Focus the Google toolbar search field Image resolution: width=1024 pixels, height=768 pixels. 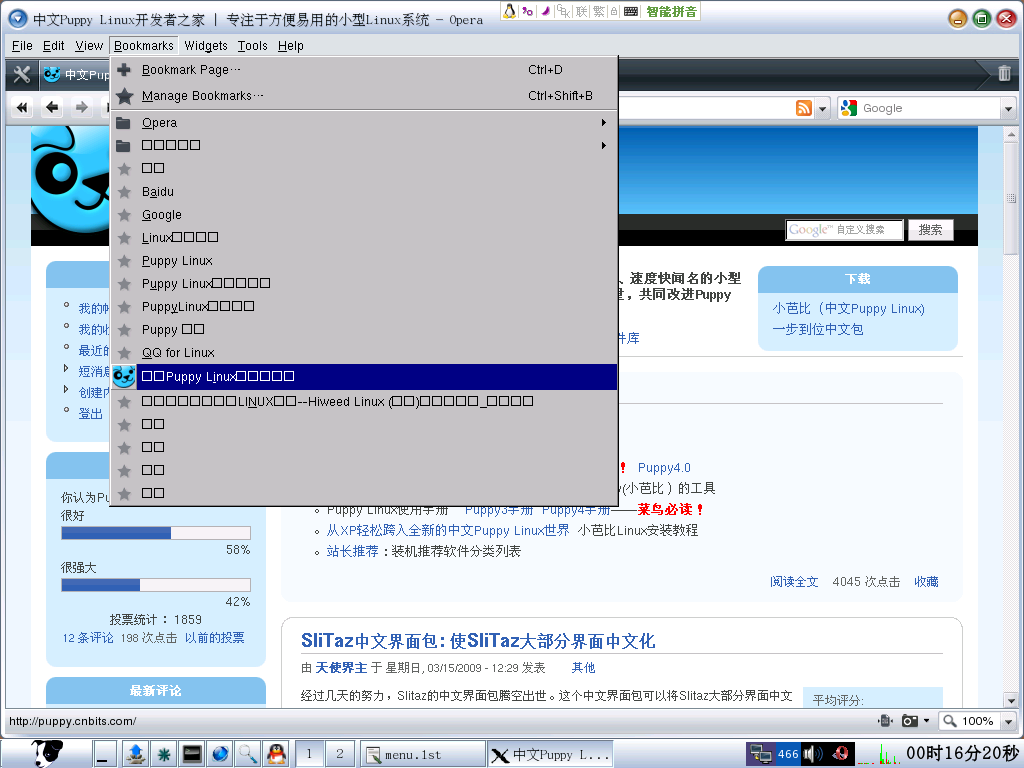pyautogui.click(x=920, y=108)
